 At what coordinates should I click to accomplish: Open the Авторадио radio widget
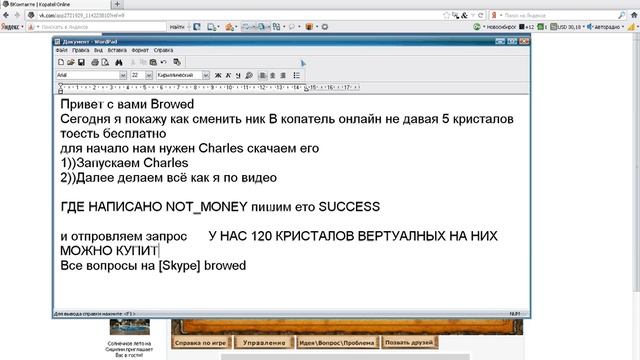pyautogui.click(x=606, y=27)
